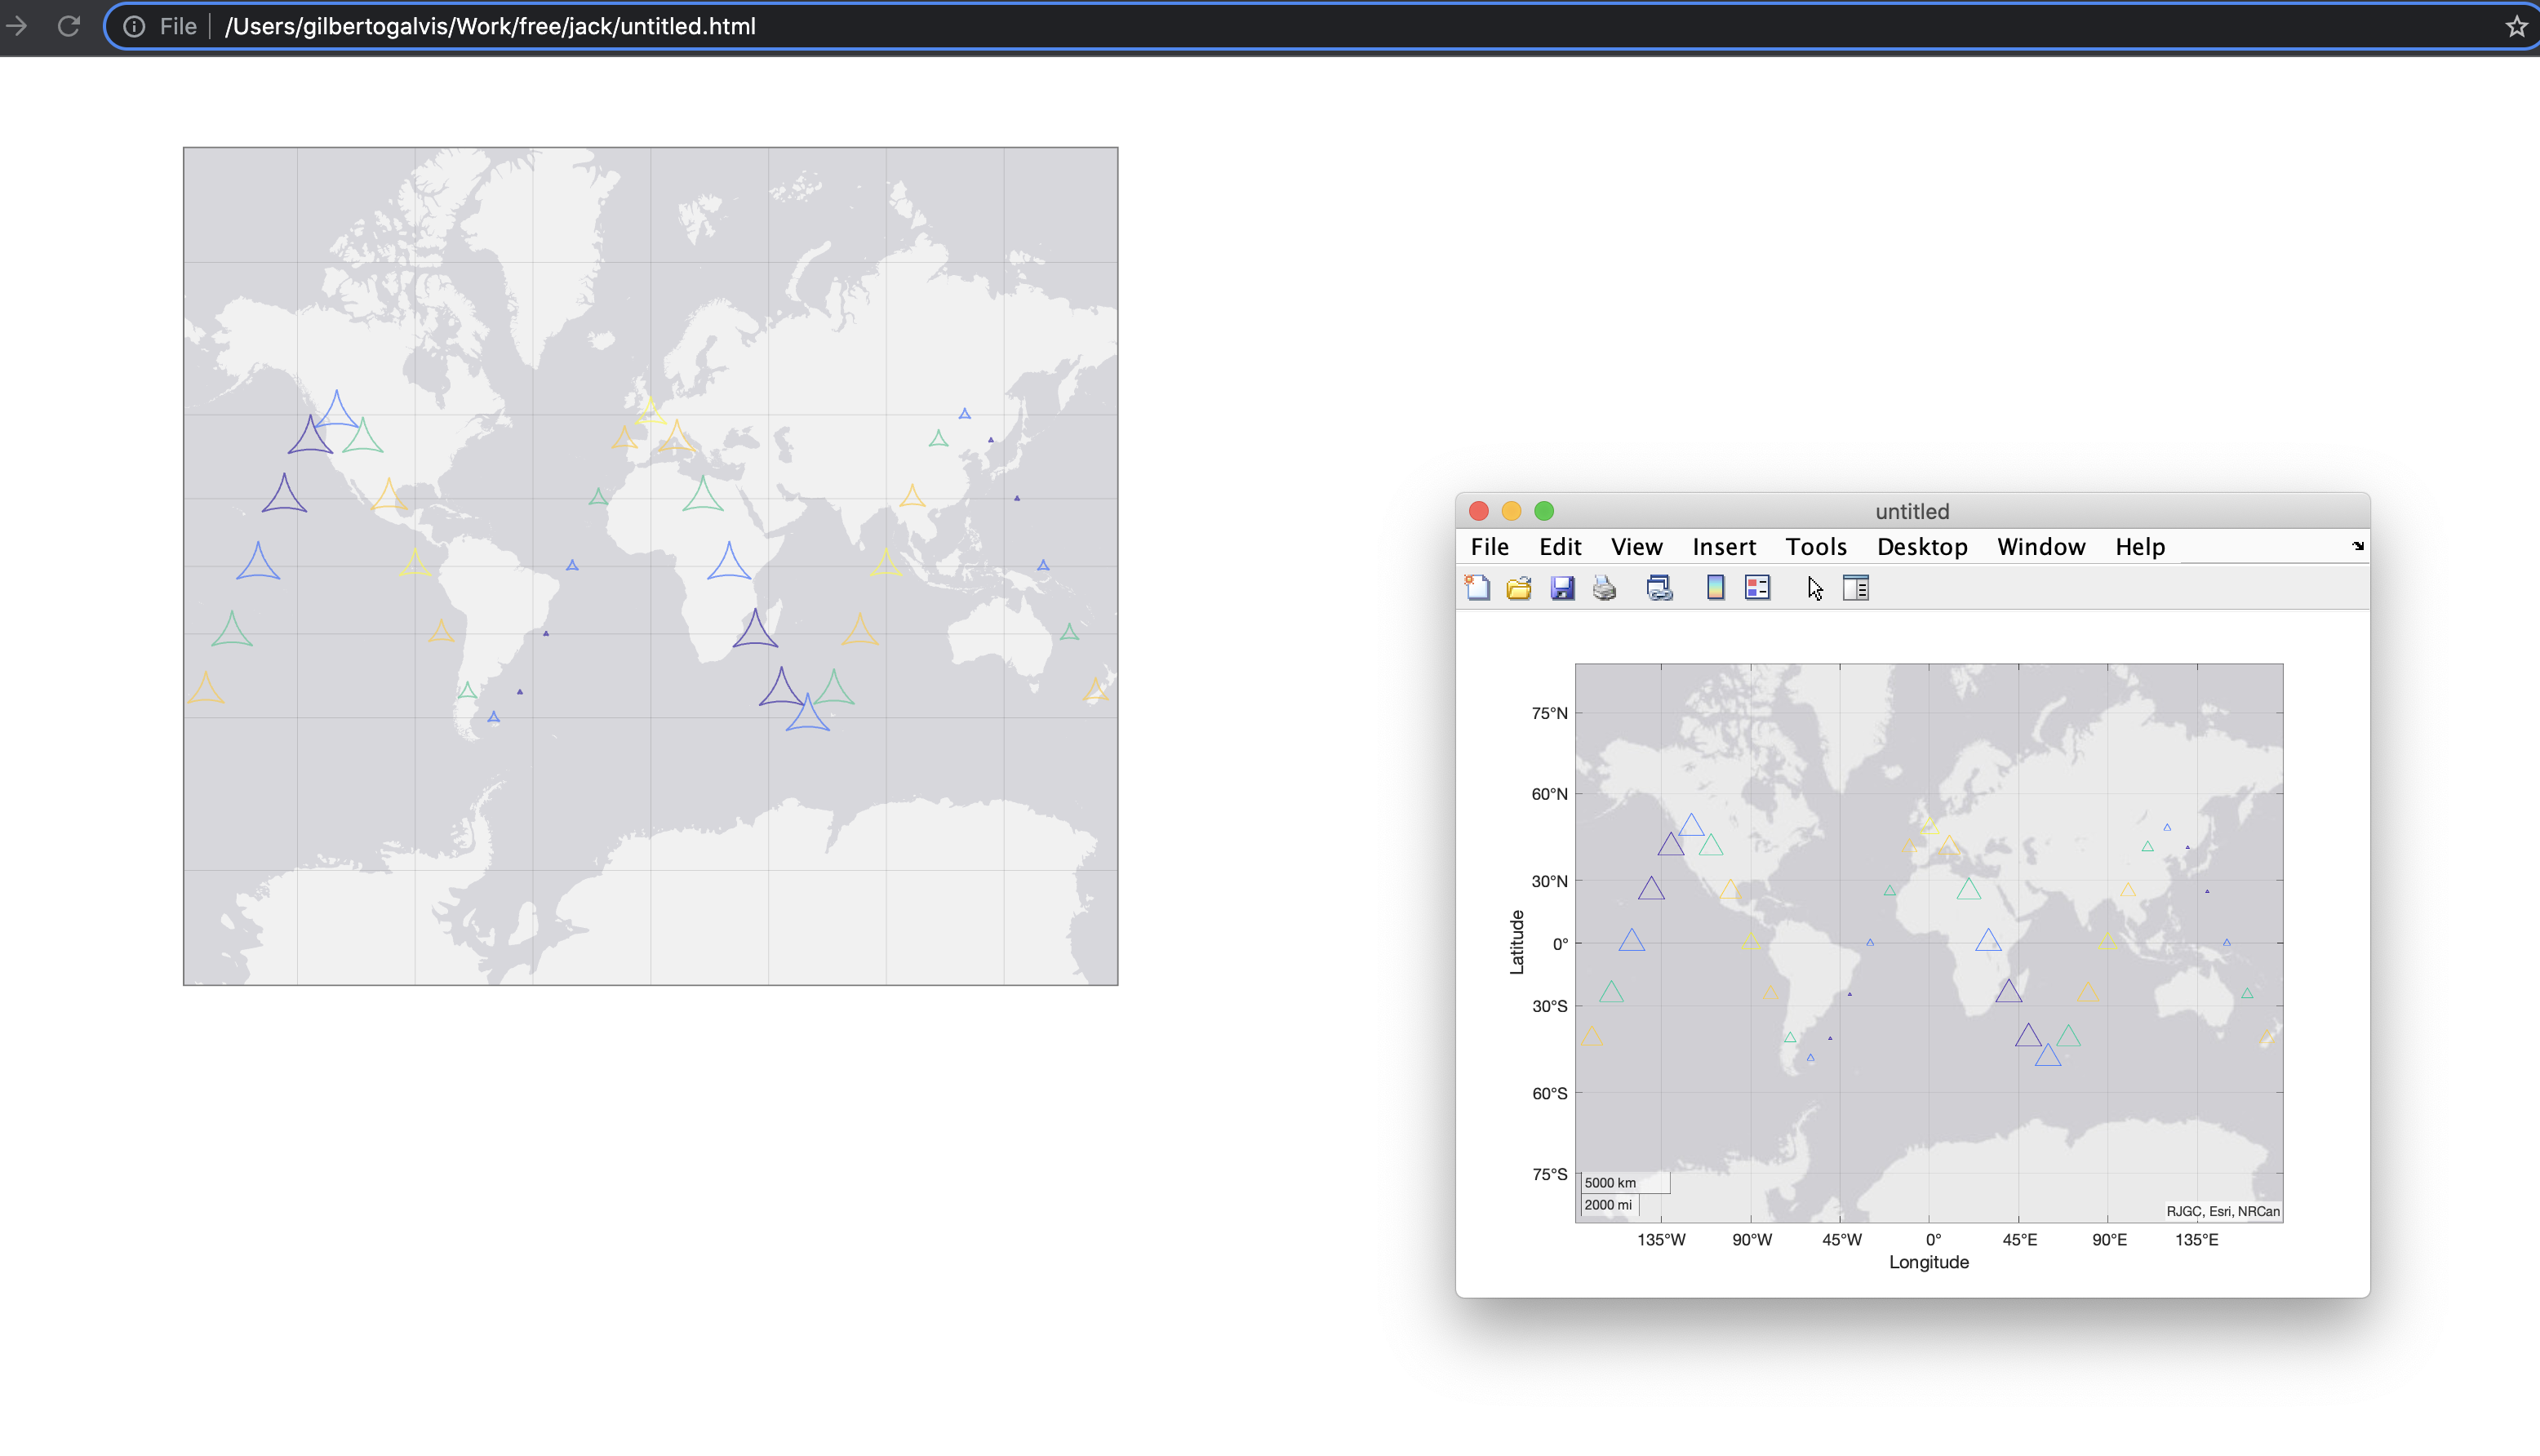2540x1456 pixels.
Task: Expand the Insert menu
Action: [1723, 546]
